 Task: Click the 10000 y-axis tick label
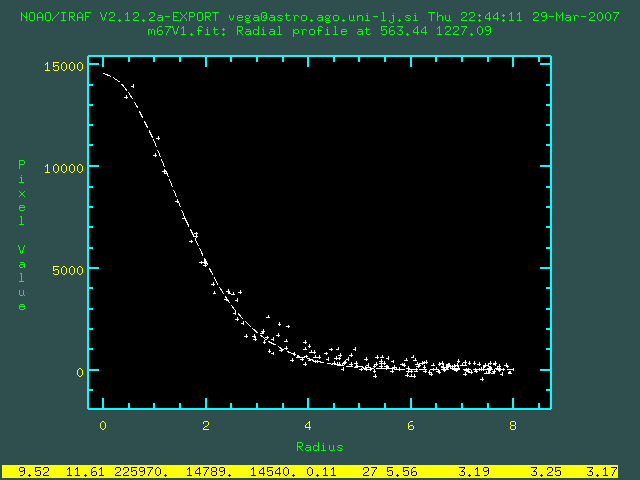click(64, 168)
